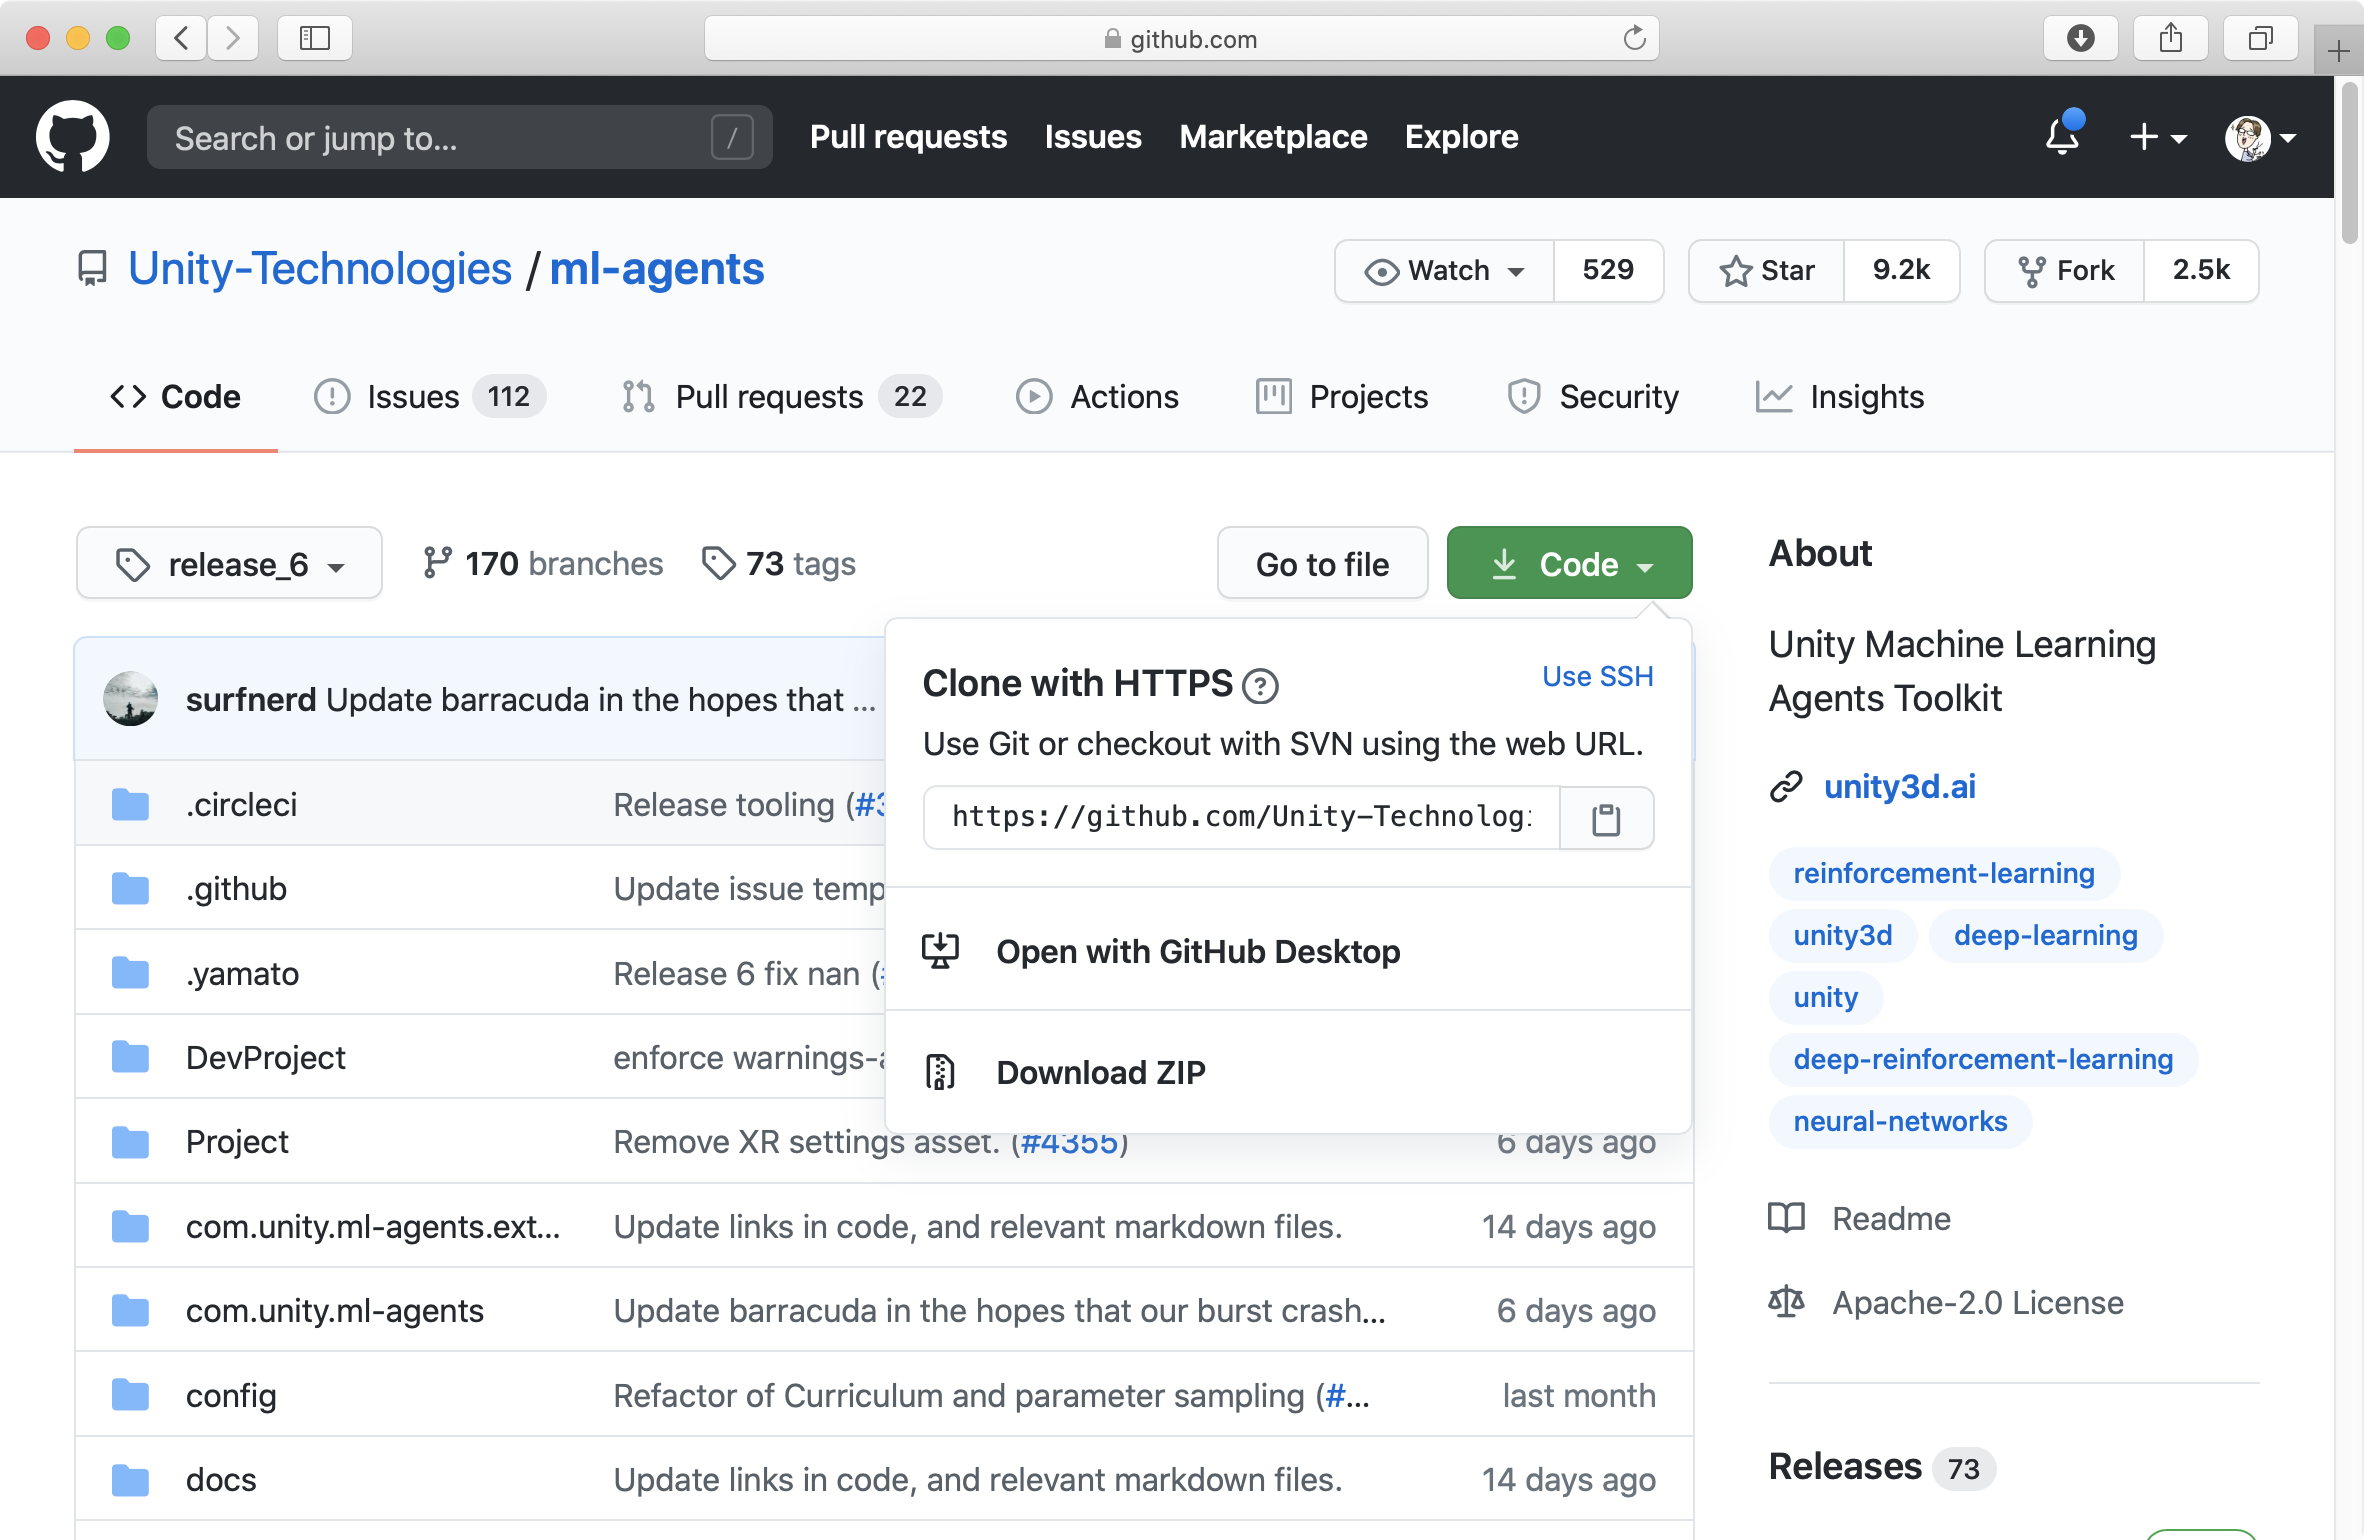Click the Go to file button

[x=1322, y=564]
